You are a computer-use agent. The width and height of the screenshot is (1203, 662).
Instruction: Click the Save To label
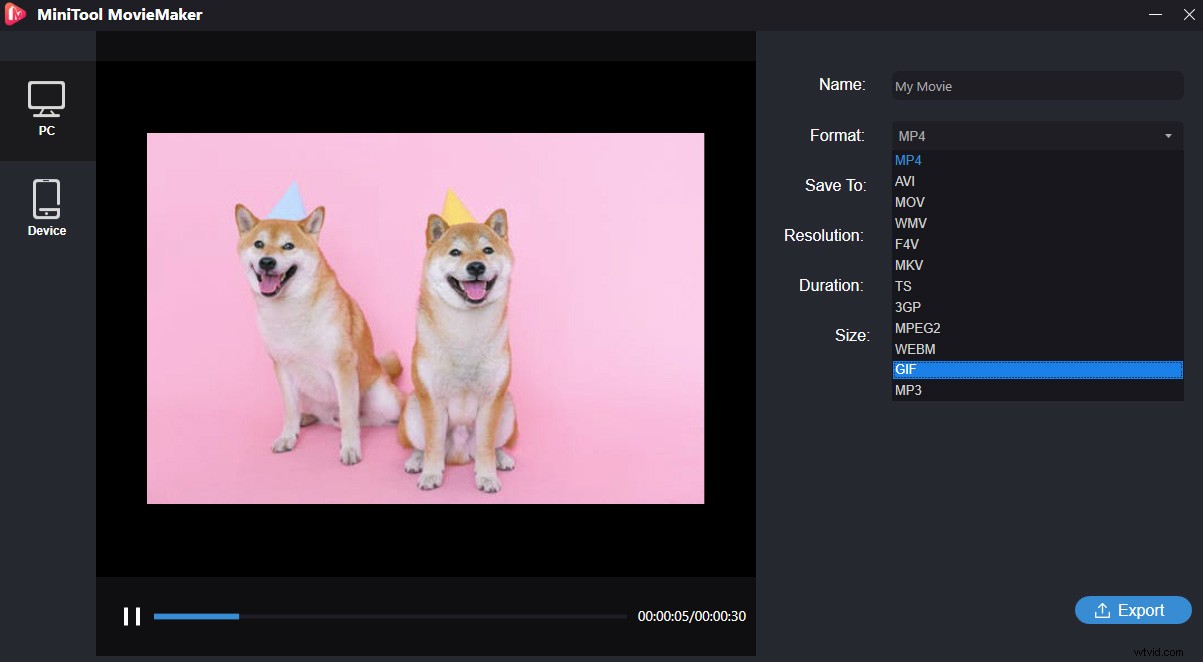click(x=835, y=185)
